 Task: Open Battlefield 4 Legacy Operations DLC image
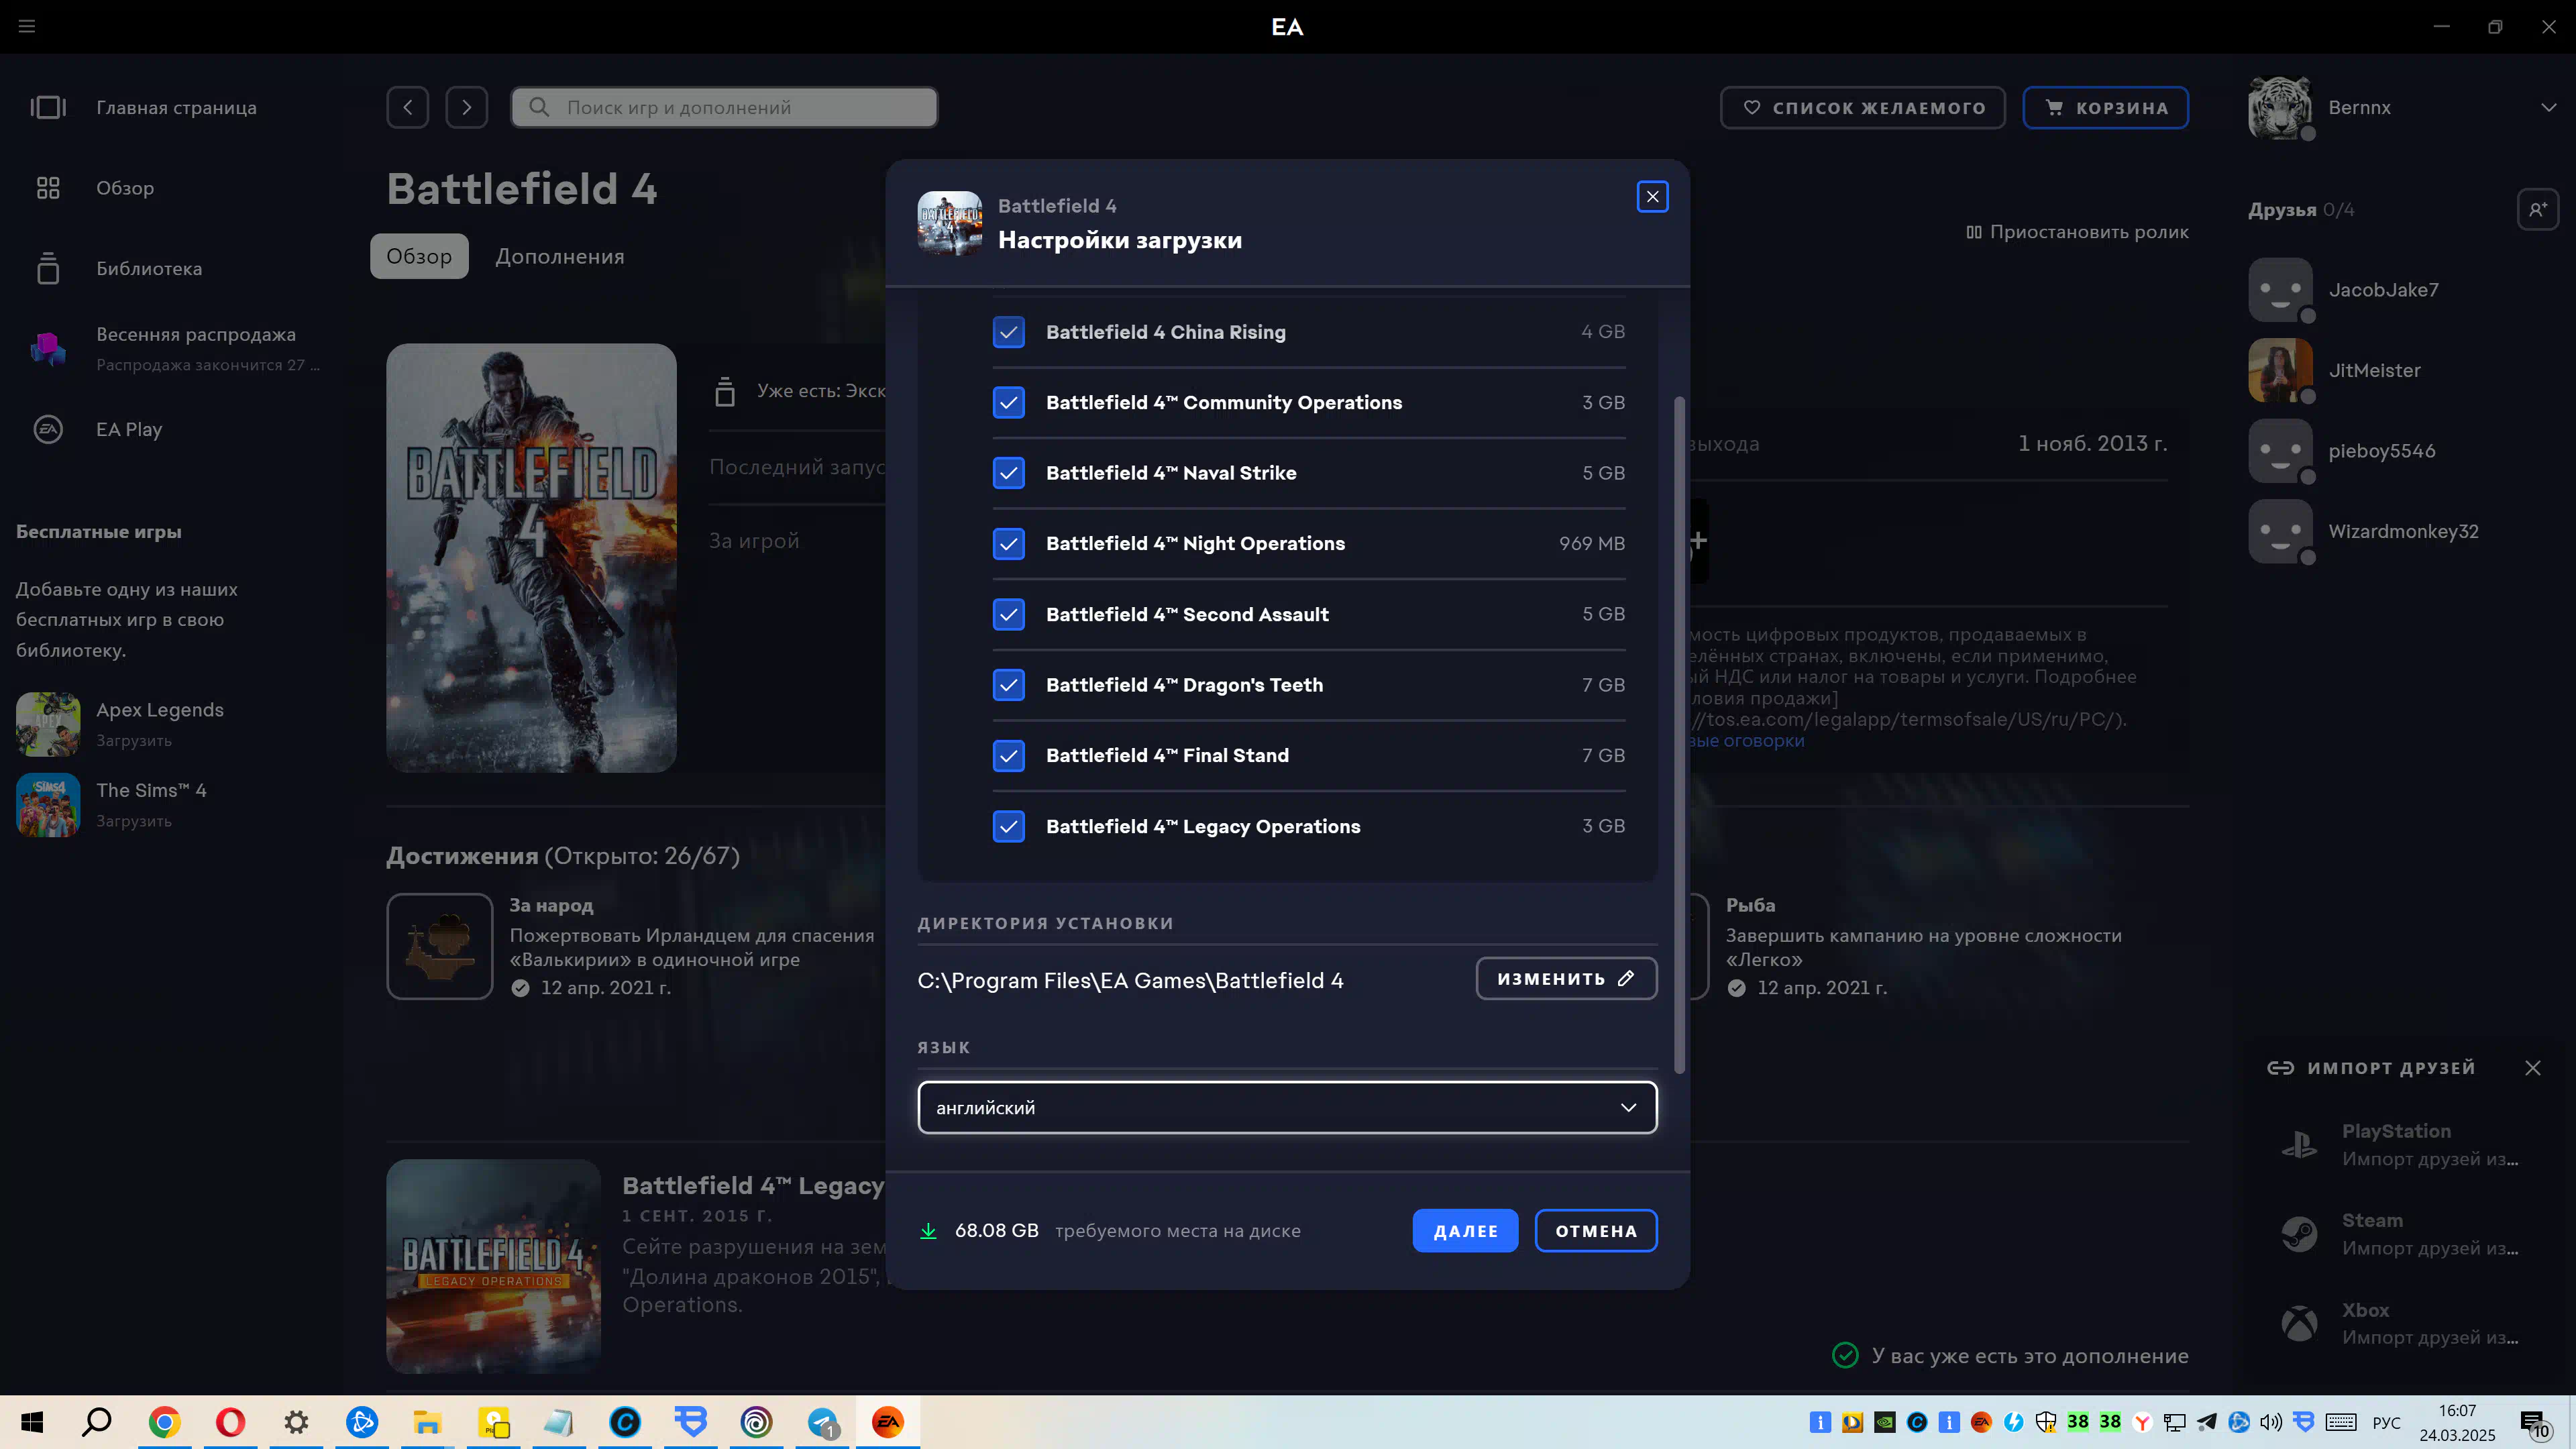493,1266
